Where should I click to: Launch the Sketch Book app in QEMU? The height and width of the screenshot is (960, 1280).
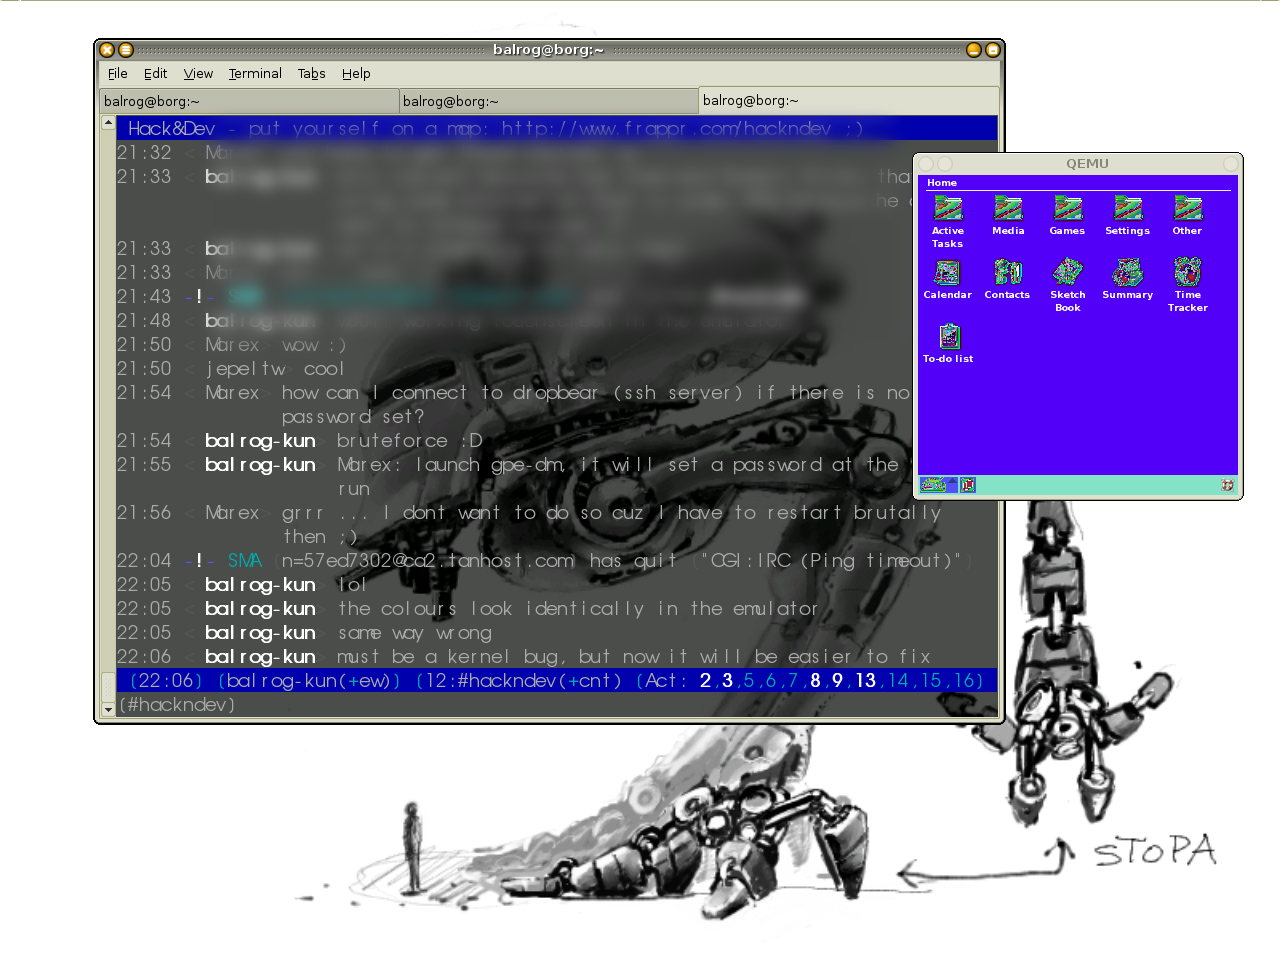click(1067, 285)
